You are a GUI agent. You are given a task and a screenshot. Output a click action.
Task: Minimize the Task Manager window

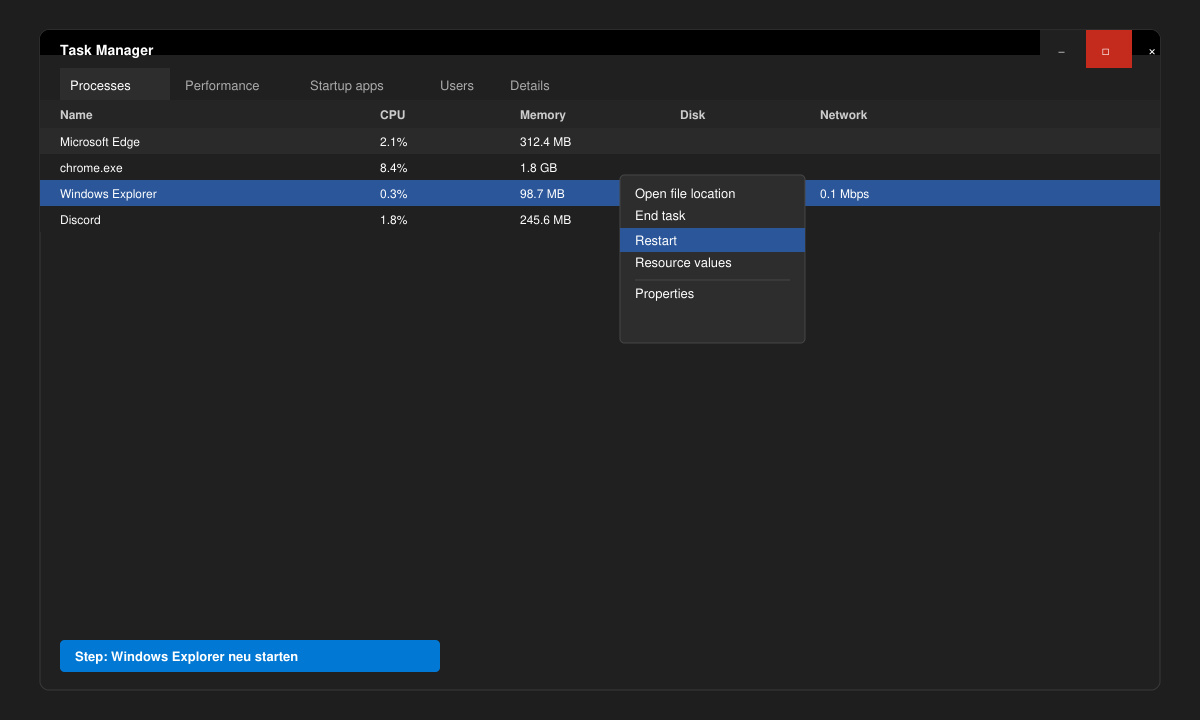click(x=1062, y=51)
